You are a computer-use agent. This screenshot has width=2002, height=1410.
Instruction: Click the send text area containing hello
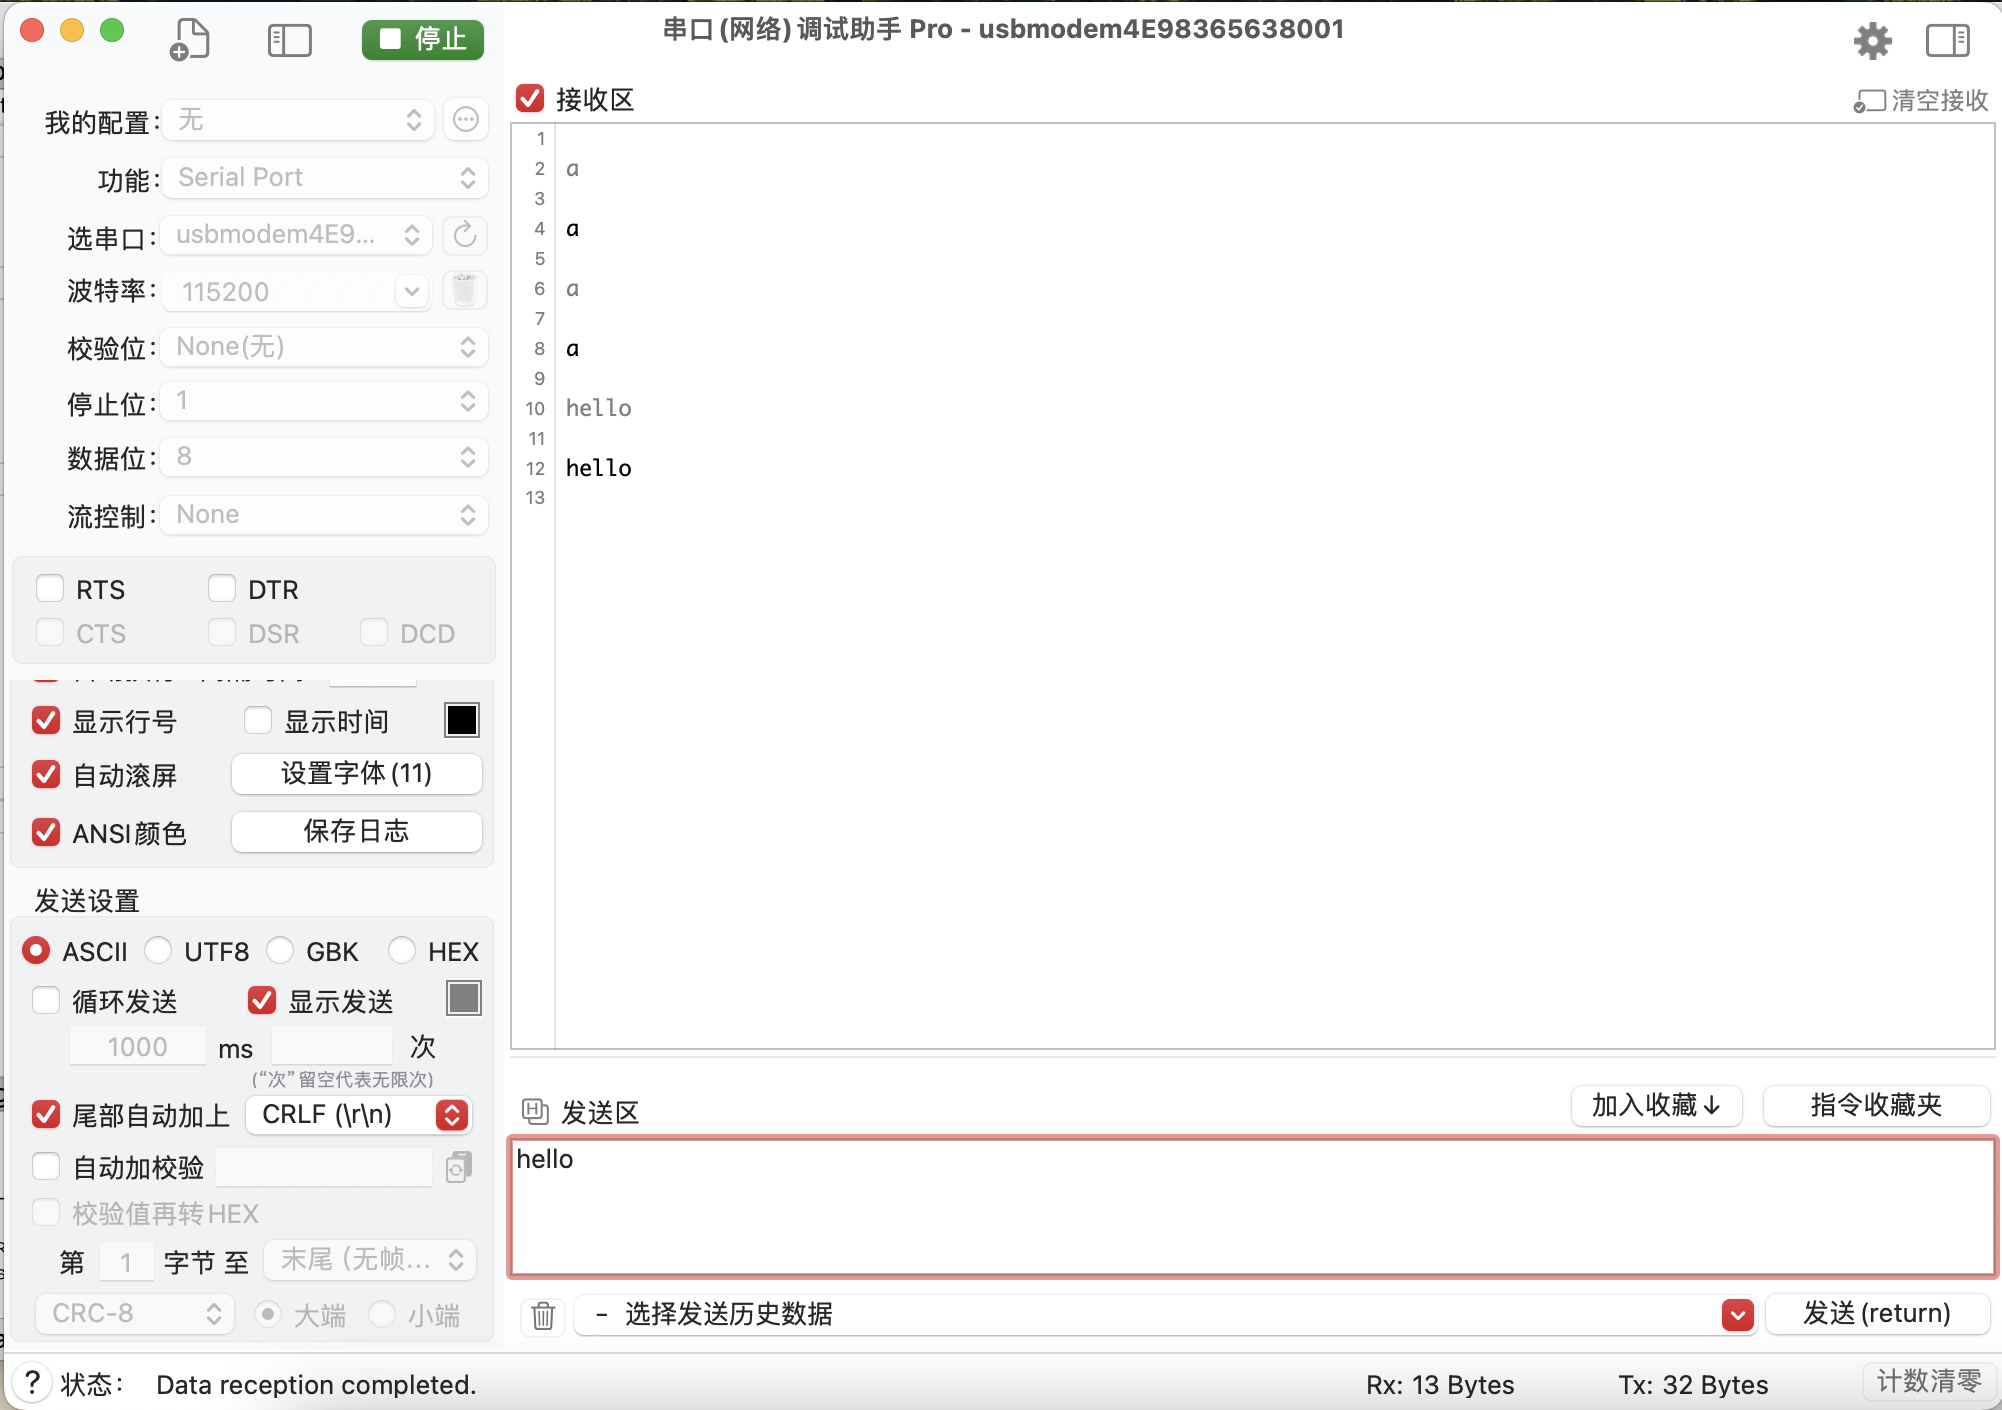[1253, 1207]
